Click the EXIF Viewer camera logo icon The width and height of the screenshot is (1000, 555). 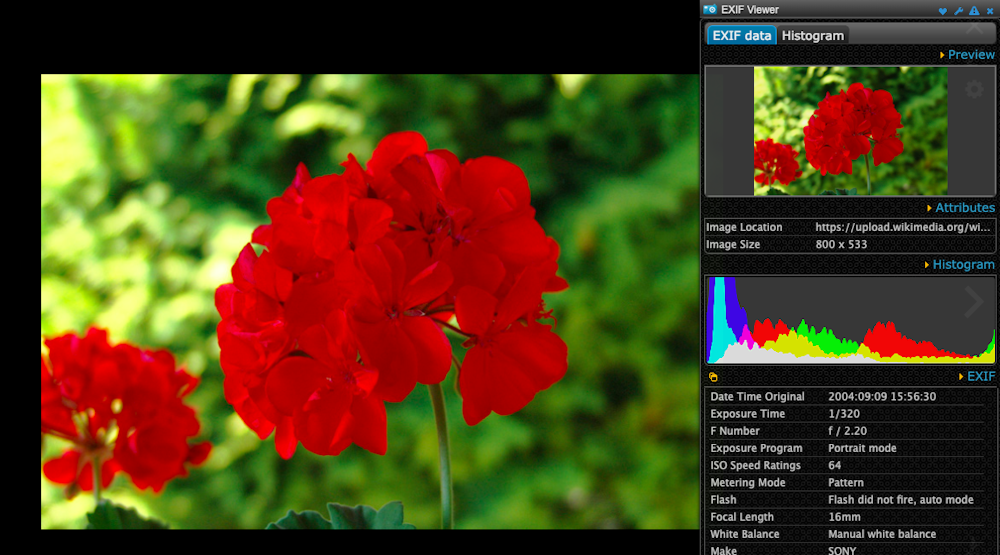pos(710,9)
